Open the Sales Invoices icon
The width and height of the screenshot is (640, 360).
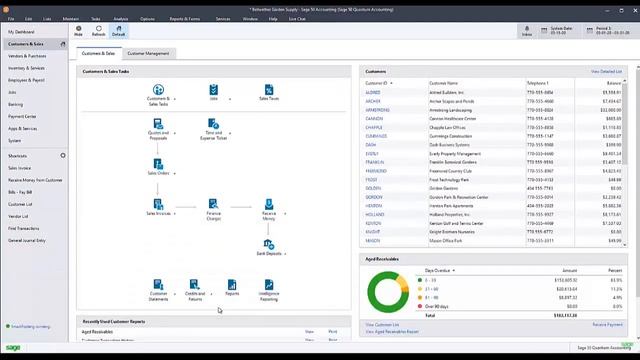(x=158, y=204)
